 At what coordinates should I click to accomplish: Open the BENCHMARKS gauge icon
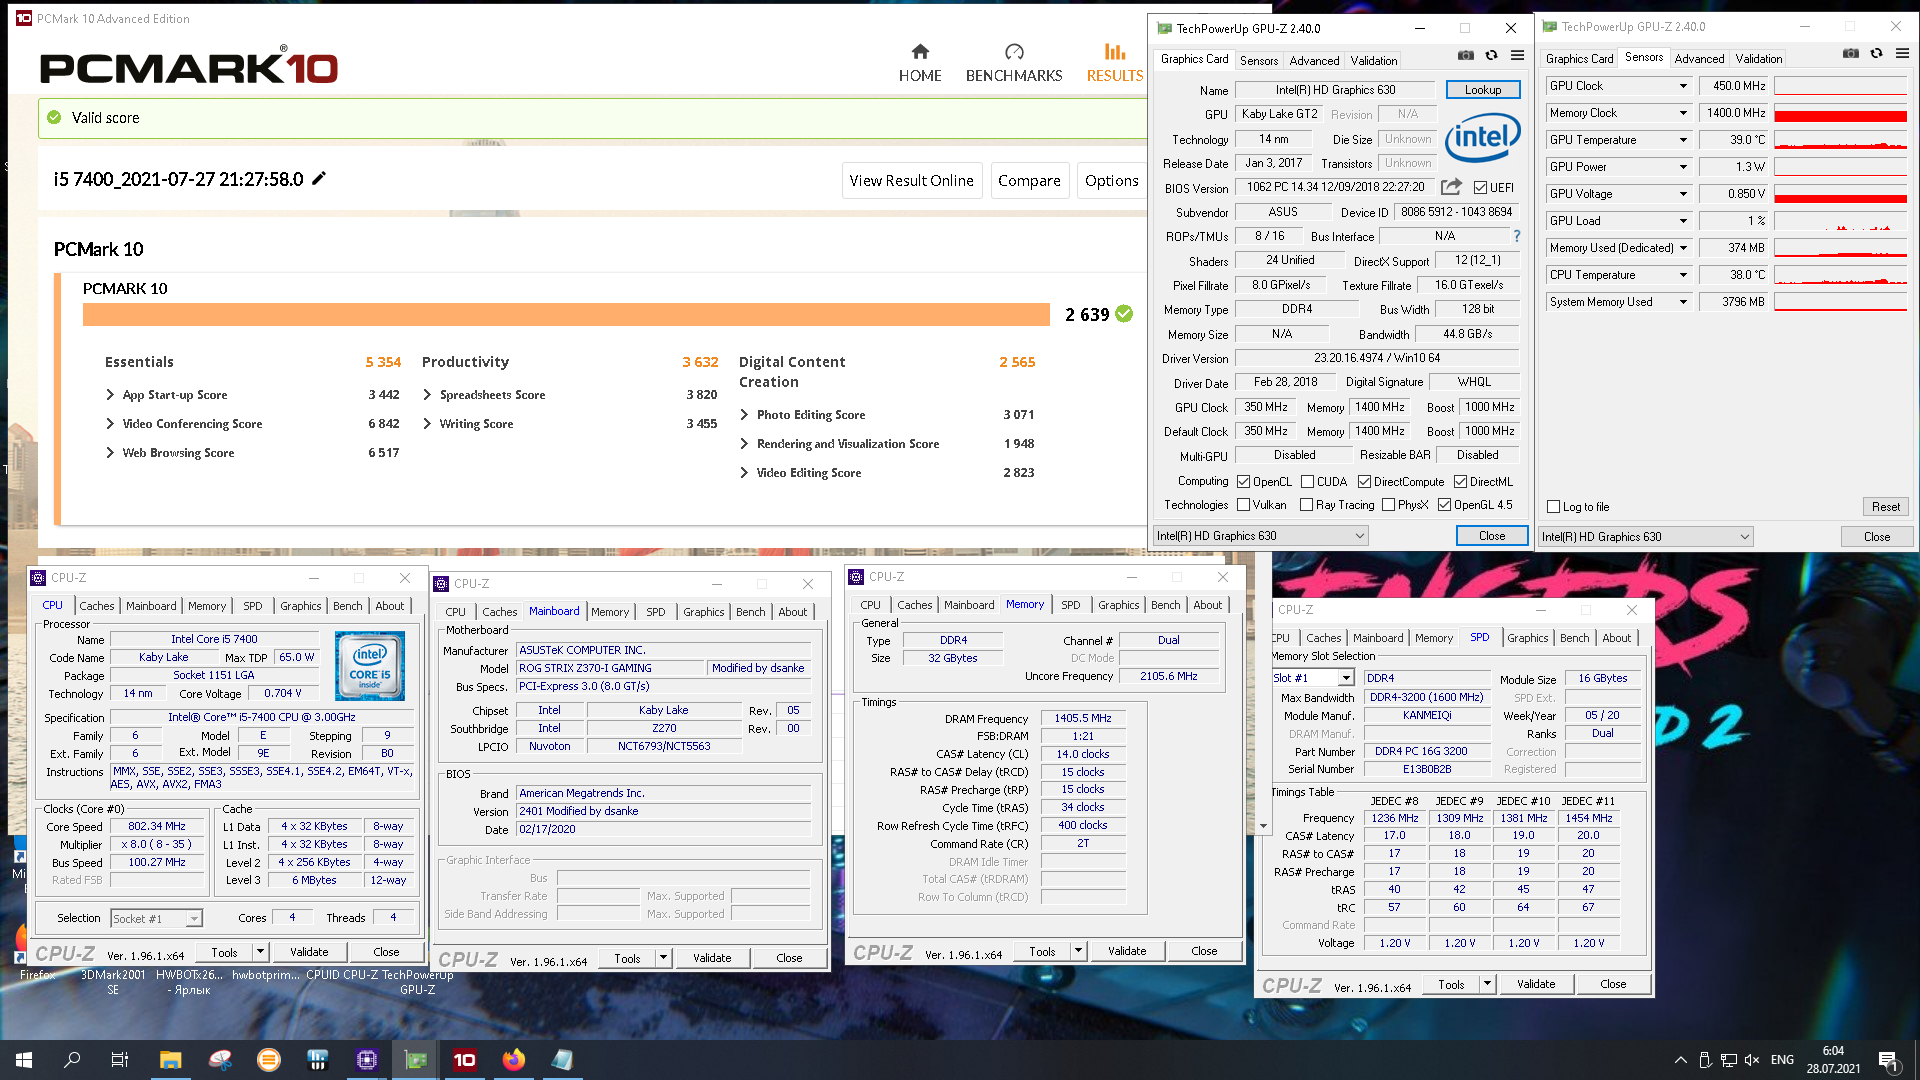click(1014, 52)
